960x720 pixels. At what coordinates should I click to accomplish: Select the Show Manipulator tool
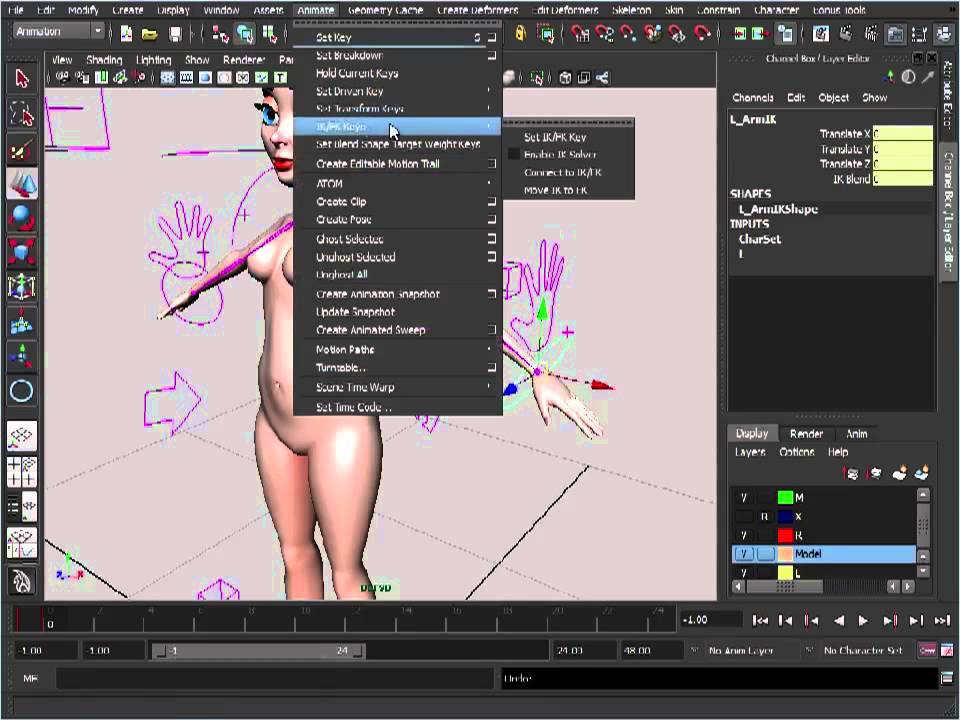(x=22, y=355)
